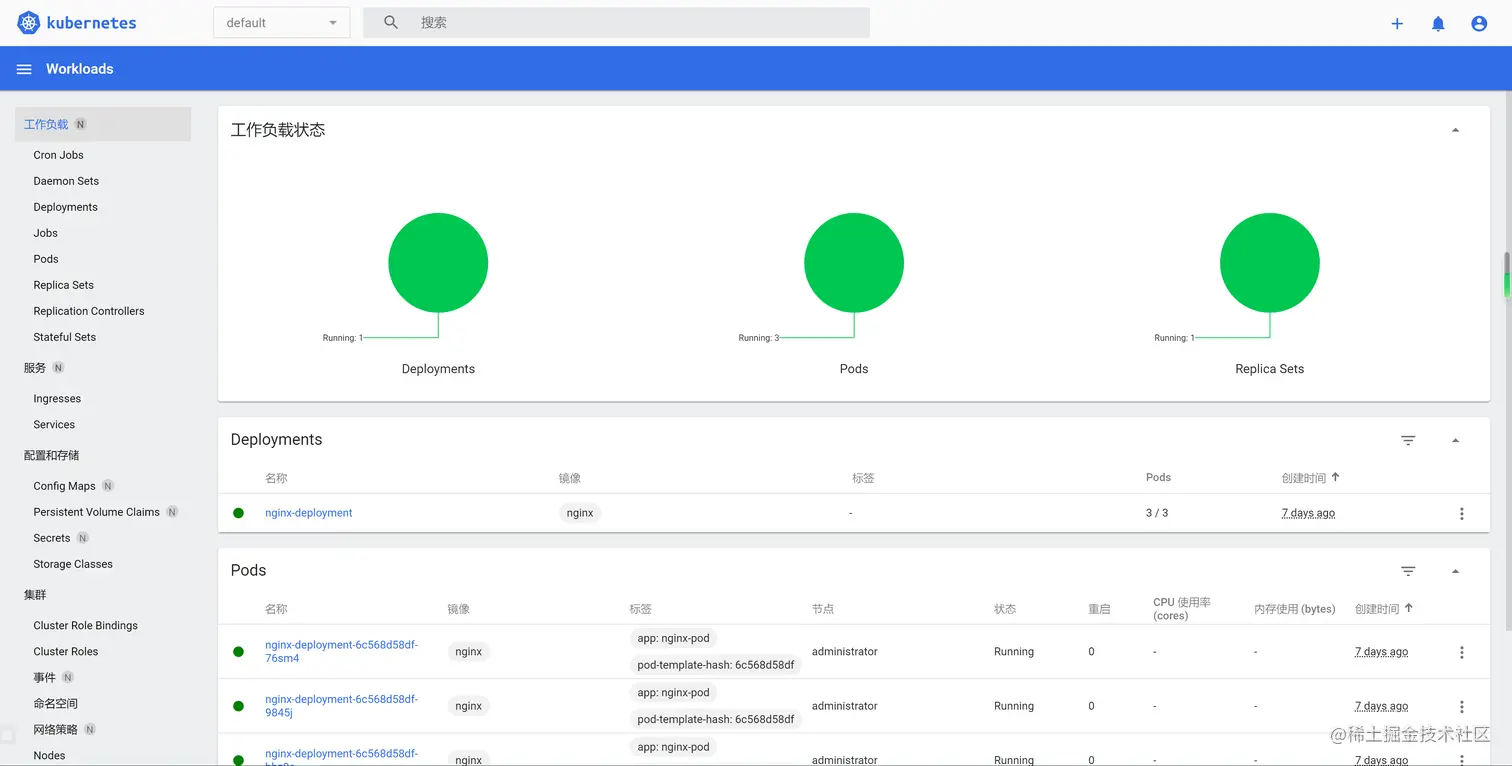Click 'app: nginx-pod' label of pod 76sm4
Screen dimensions: 1512x766
click(x=673, y=638)
